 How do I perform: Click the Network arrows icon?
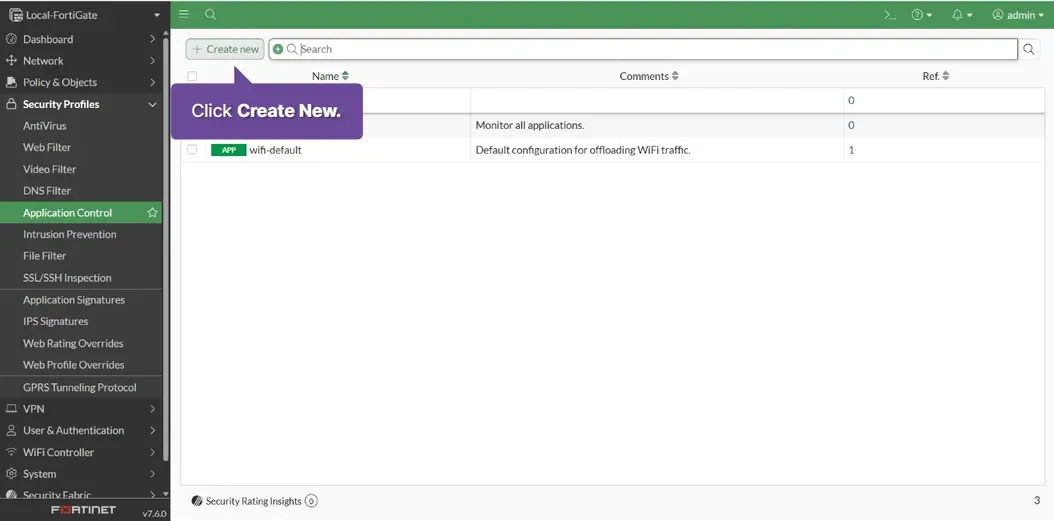[x=11, y=61]
